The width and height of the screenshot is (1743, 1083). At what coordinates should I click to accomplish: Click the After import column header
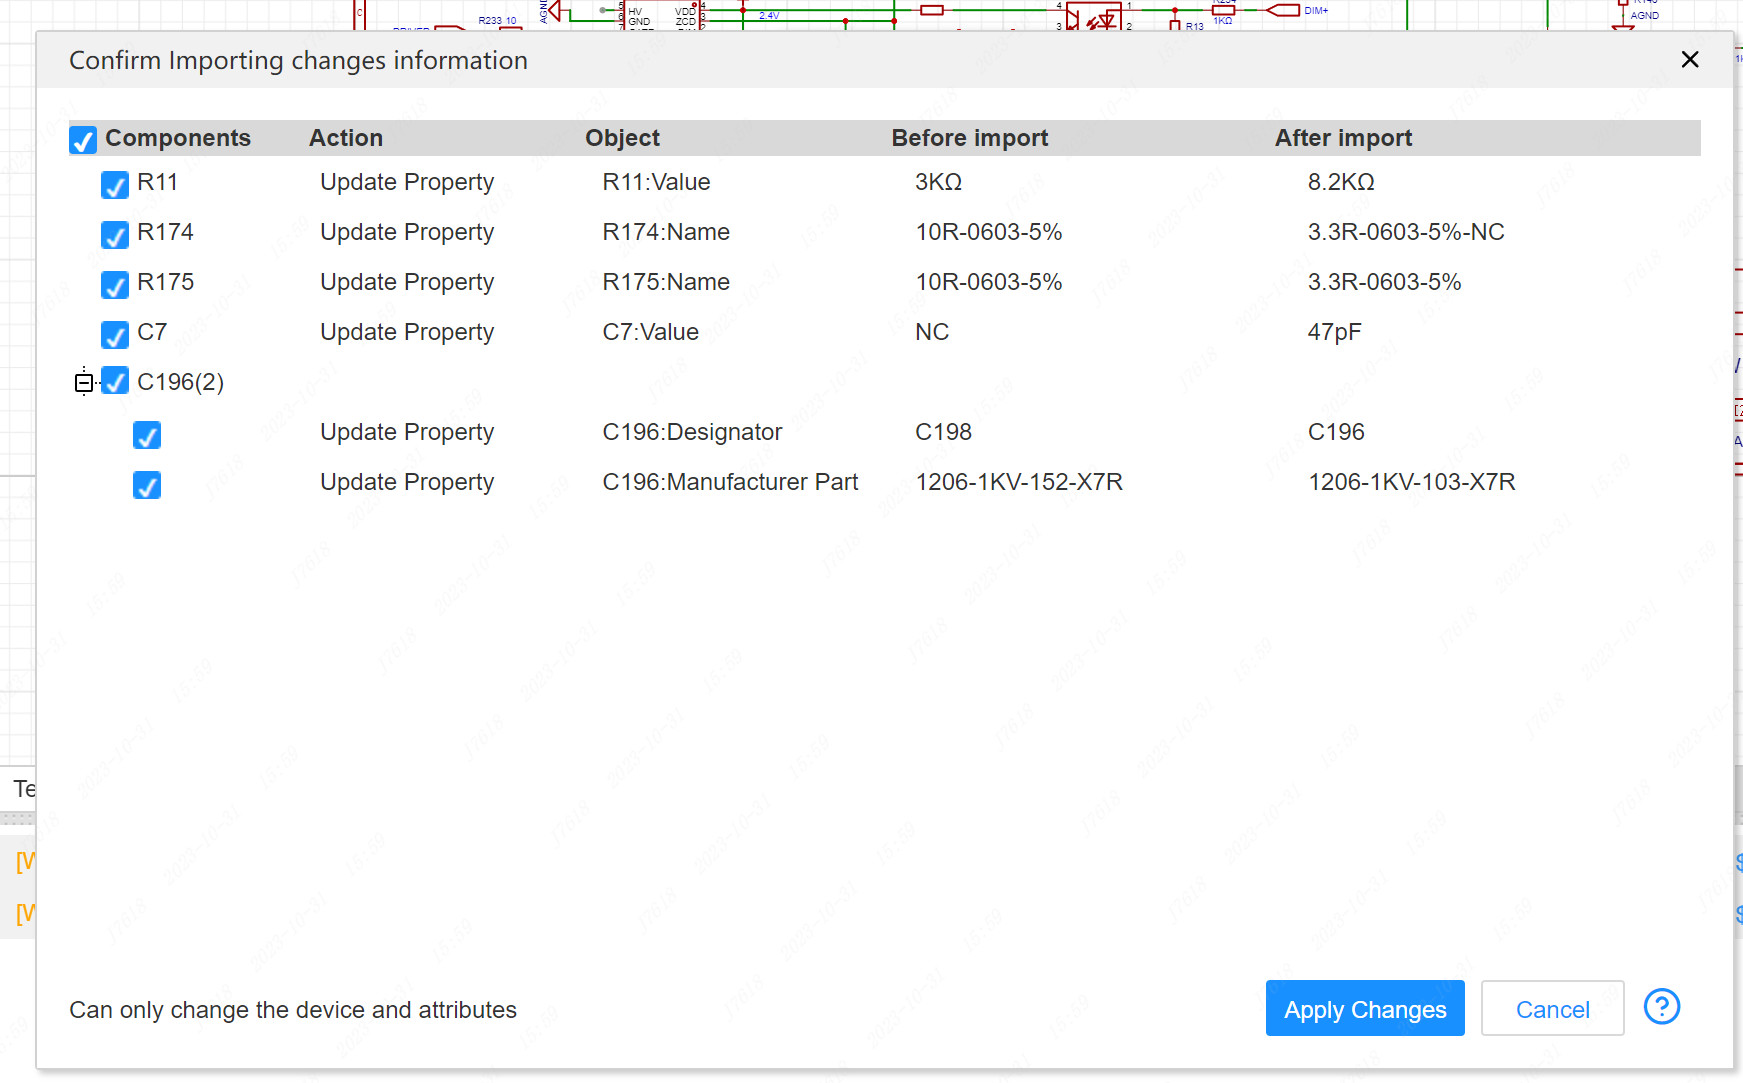[x=1342, y=138]
